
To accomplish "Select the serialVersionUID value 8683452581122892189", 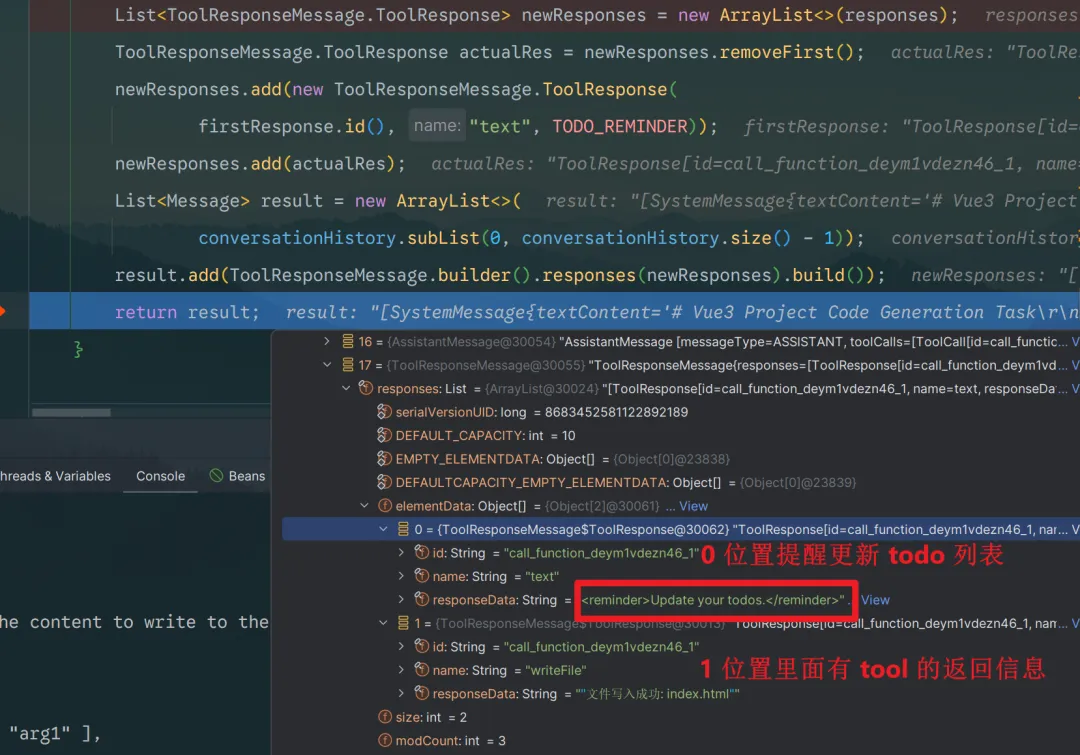I will click(616, 412).
